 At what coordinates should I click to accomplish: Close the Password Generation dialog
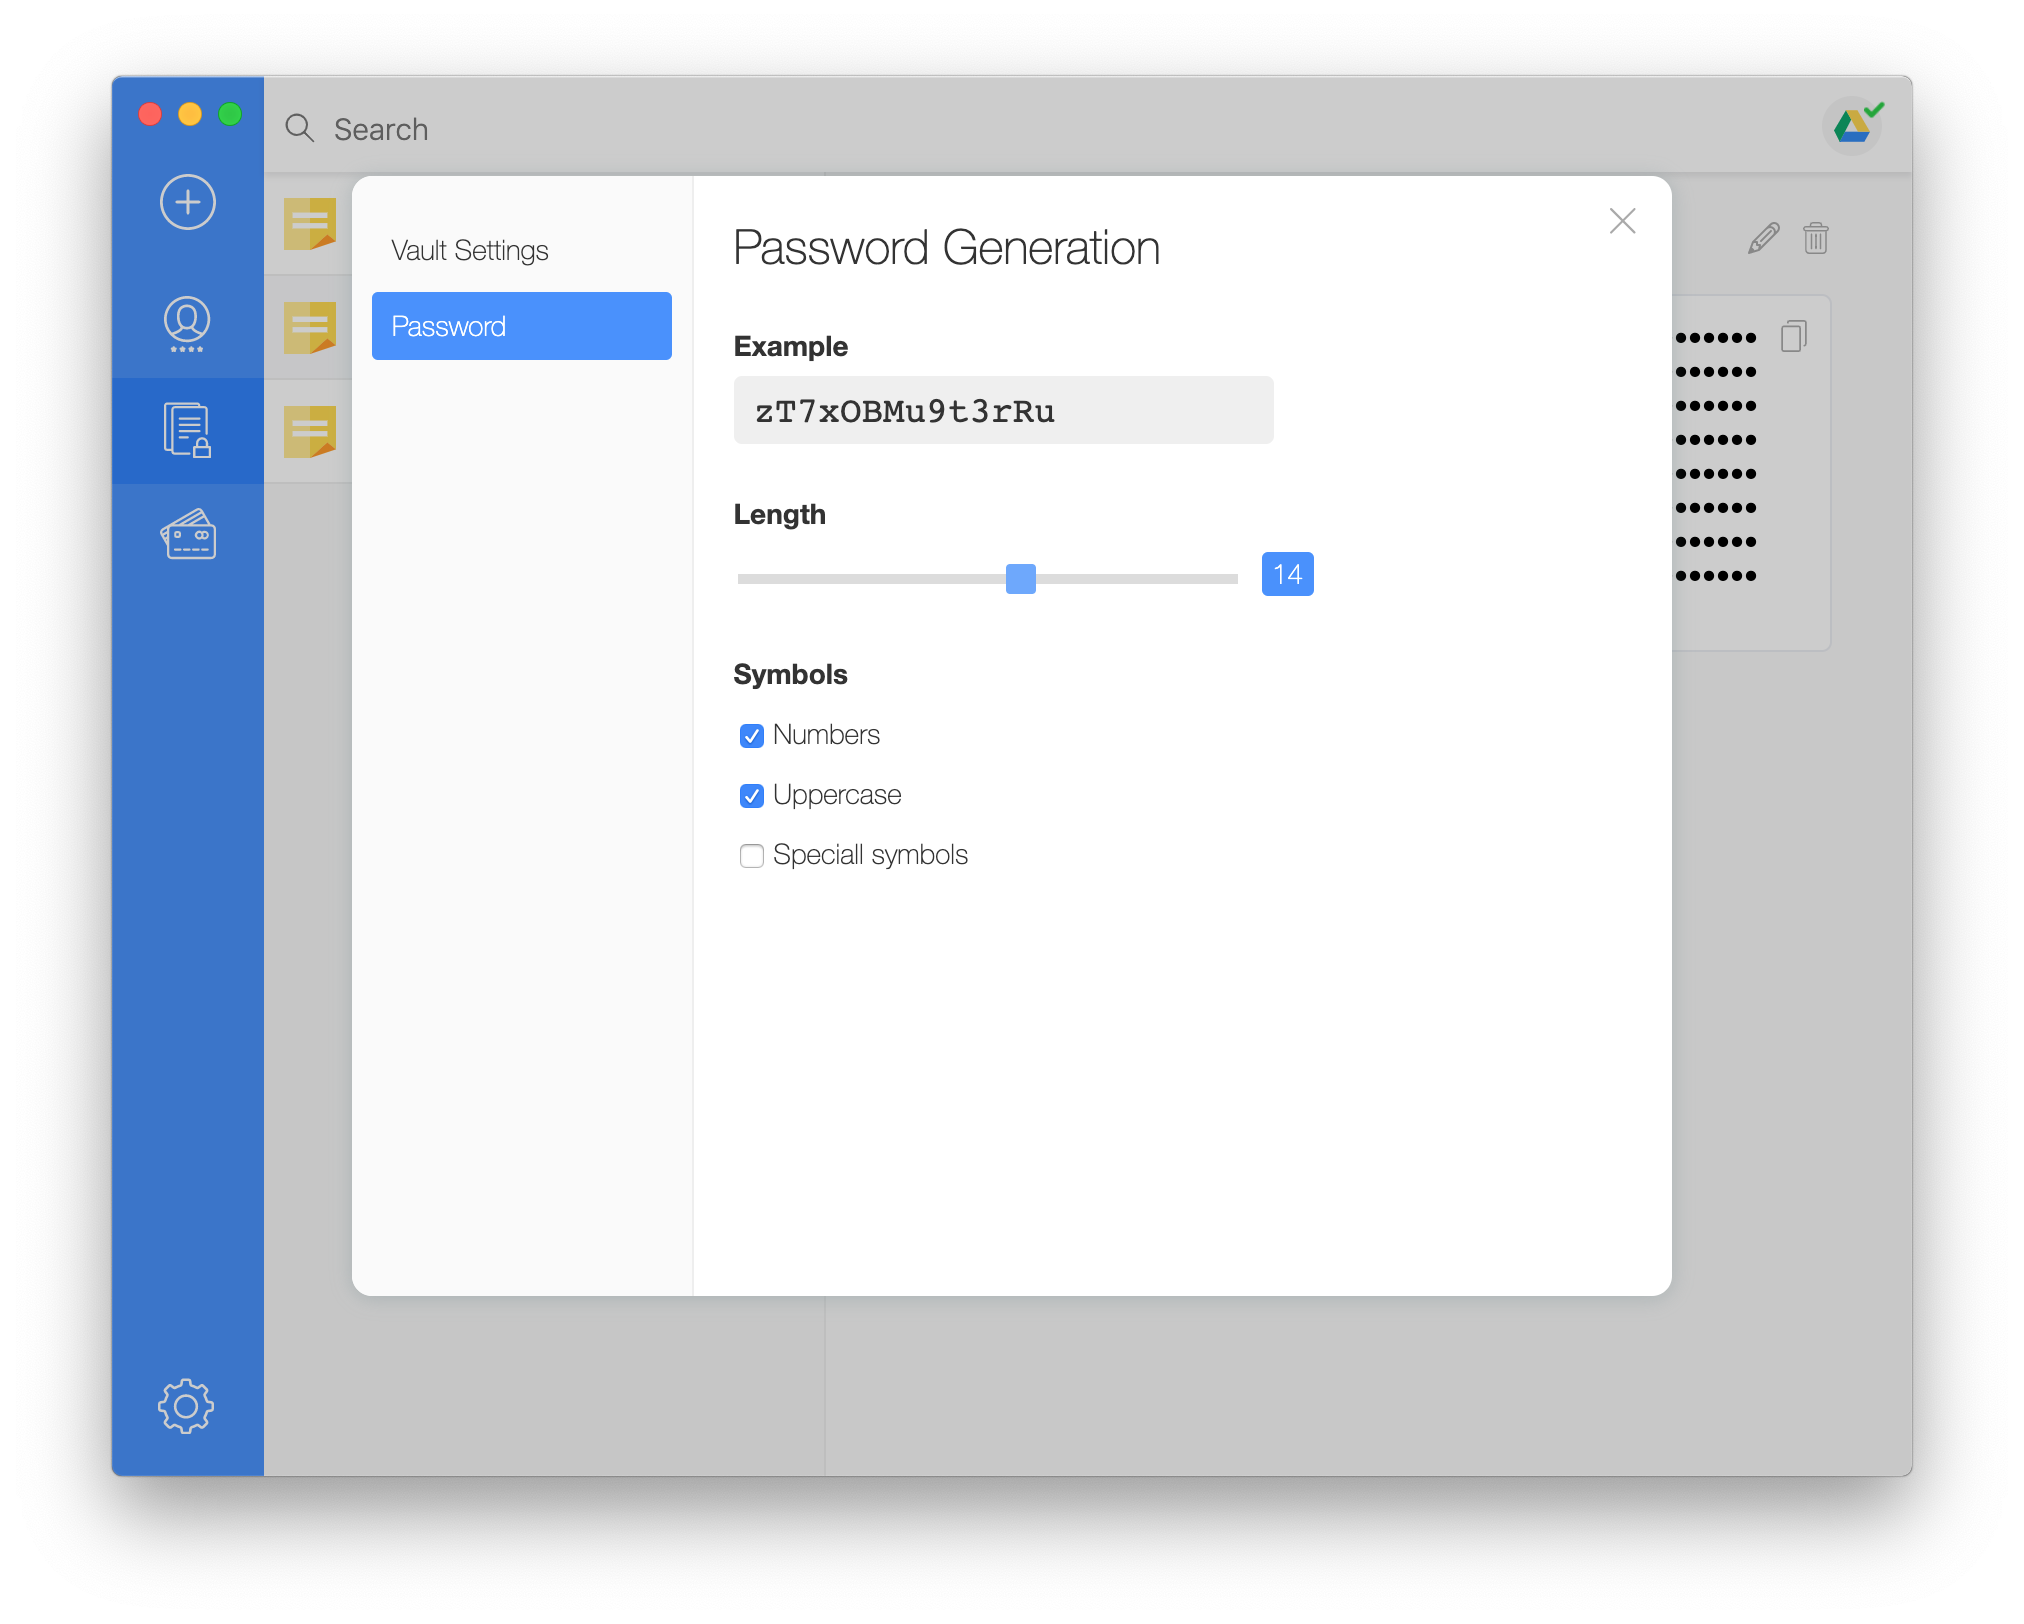[x=1622, y=221]
